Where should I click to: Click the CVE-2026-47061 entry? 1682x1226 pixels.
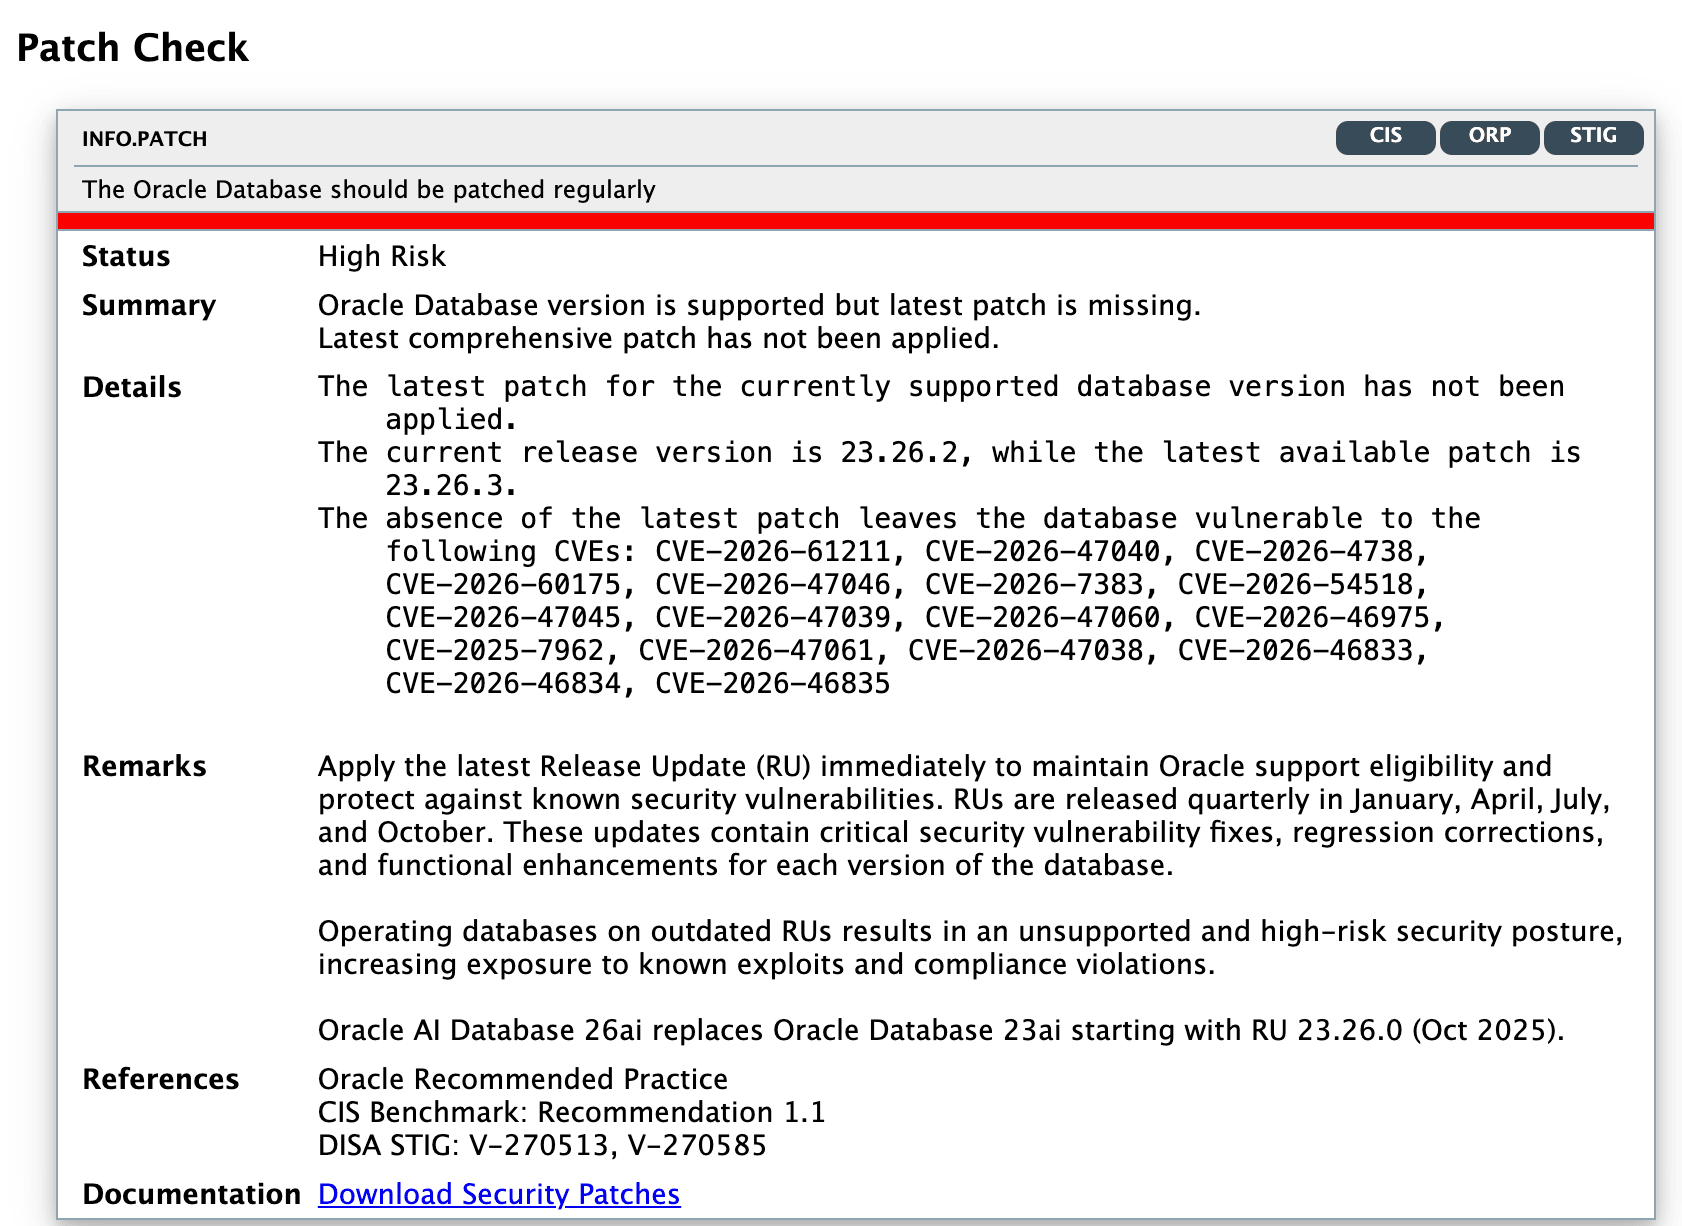click(x=756, y=651)
